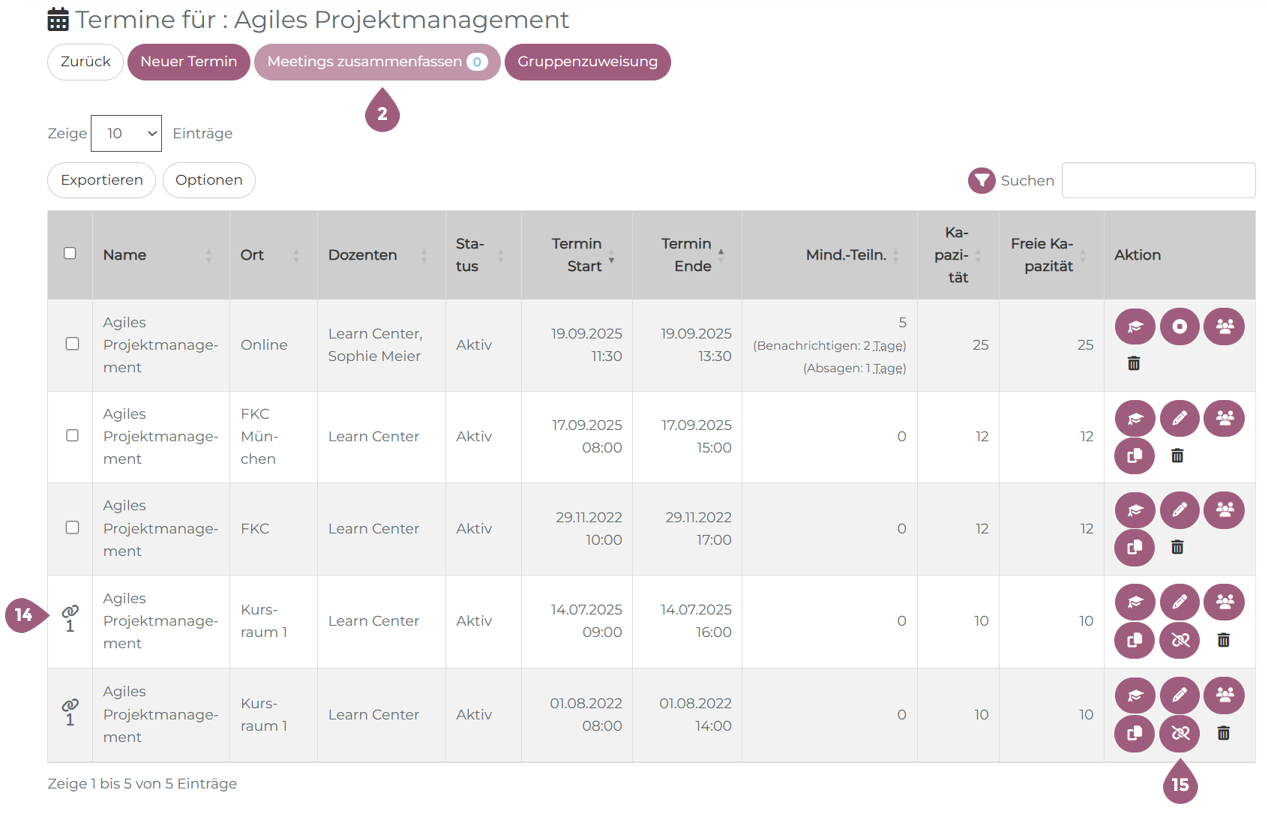The height and width of the screenshot is (819, 1267).
Task: Select the checkbox of the 29.11.2022 FKC row
Action: pos(72,527)
